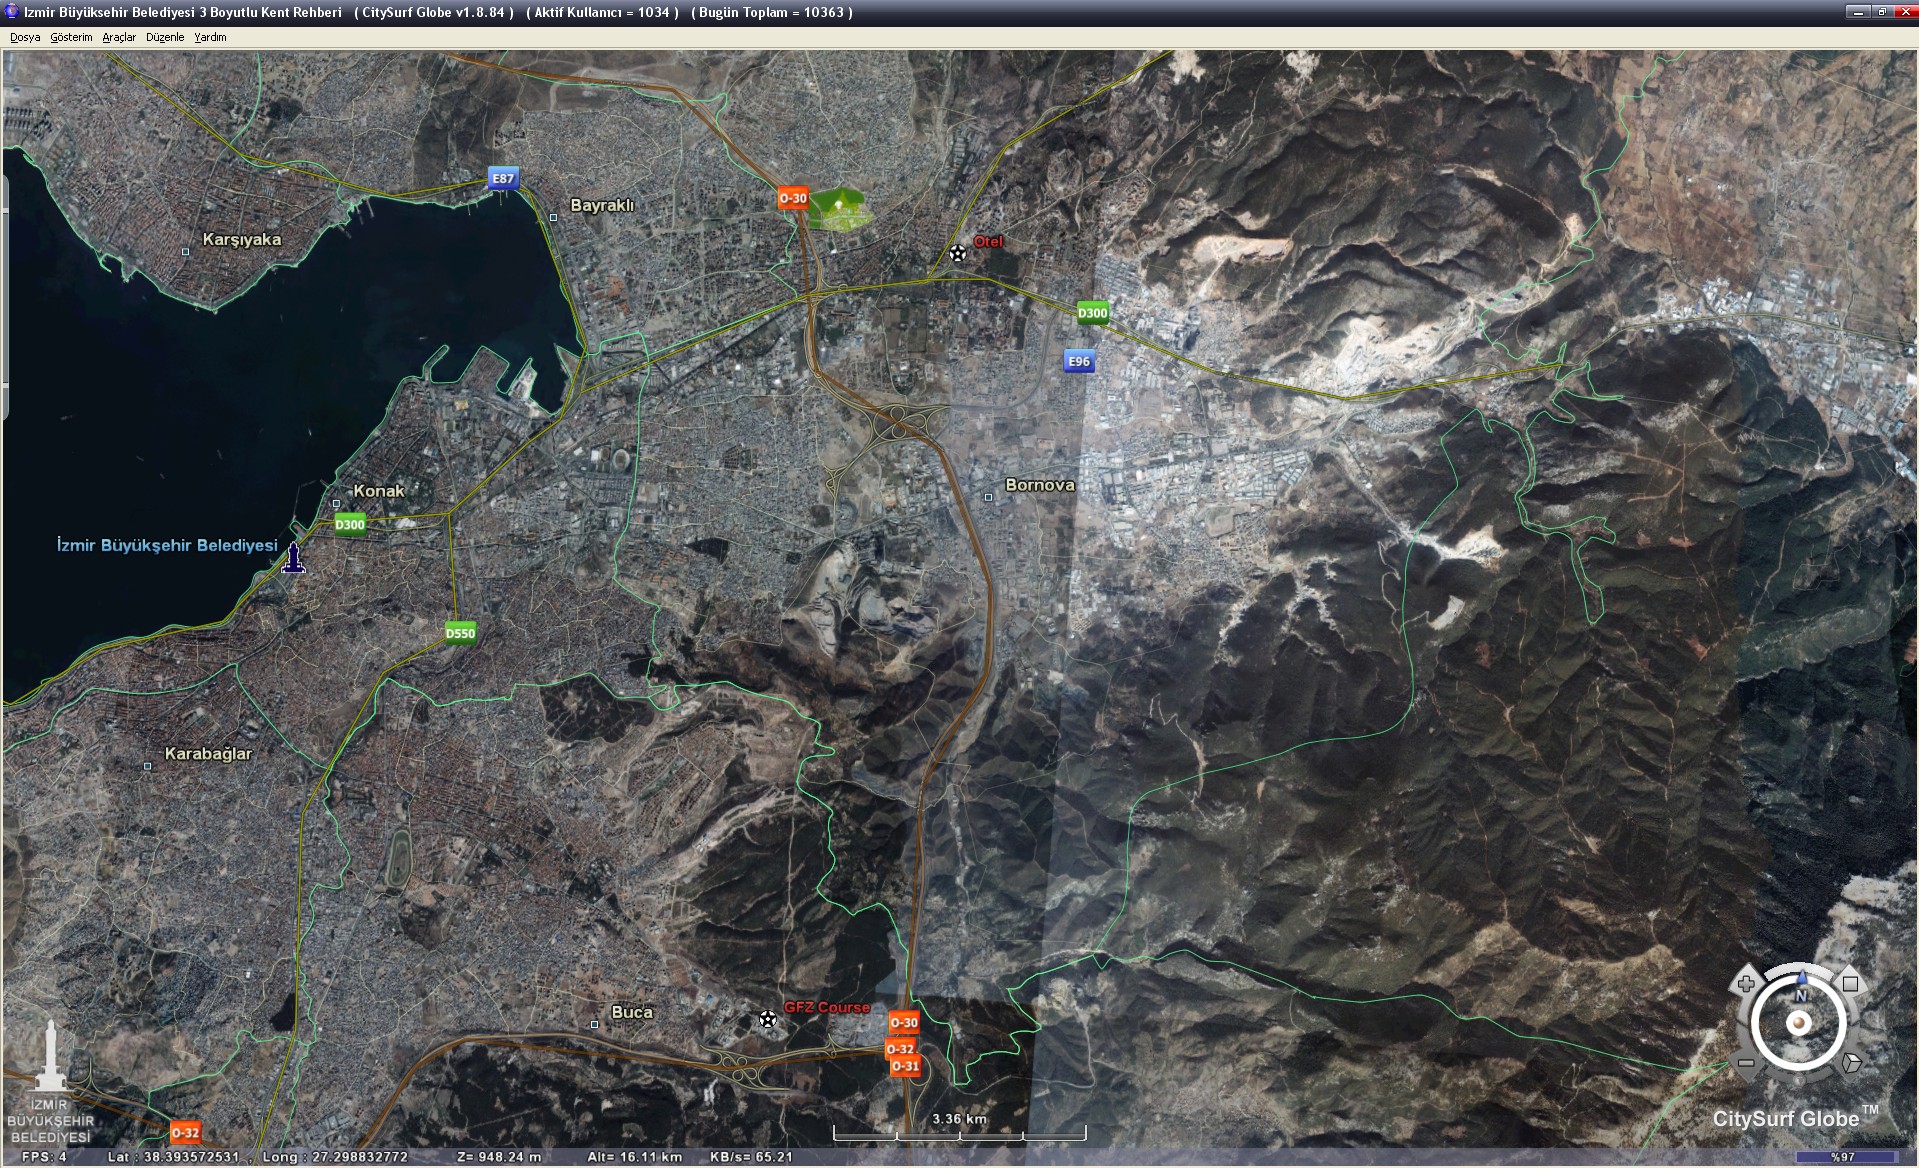Open the Dosya menu
The image size is (1919, 1169).
pos(25,37)
